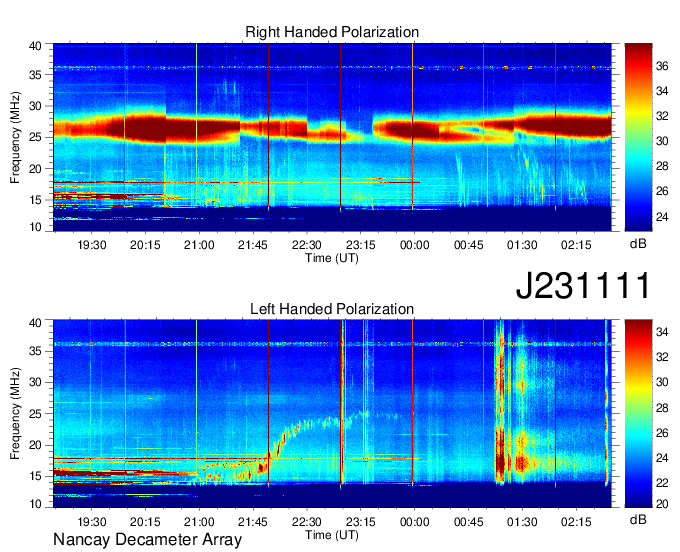Click the Left Handed Polarization title
The image size is (680, 552).
pyautogui.click(x=332, y=309)
